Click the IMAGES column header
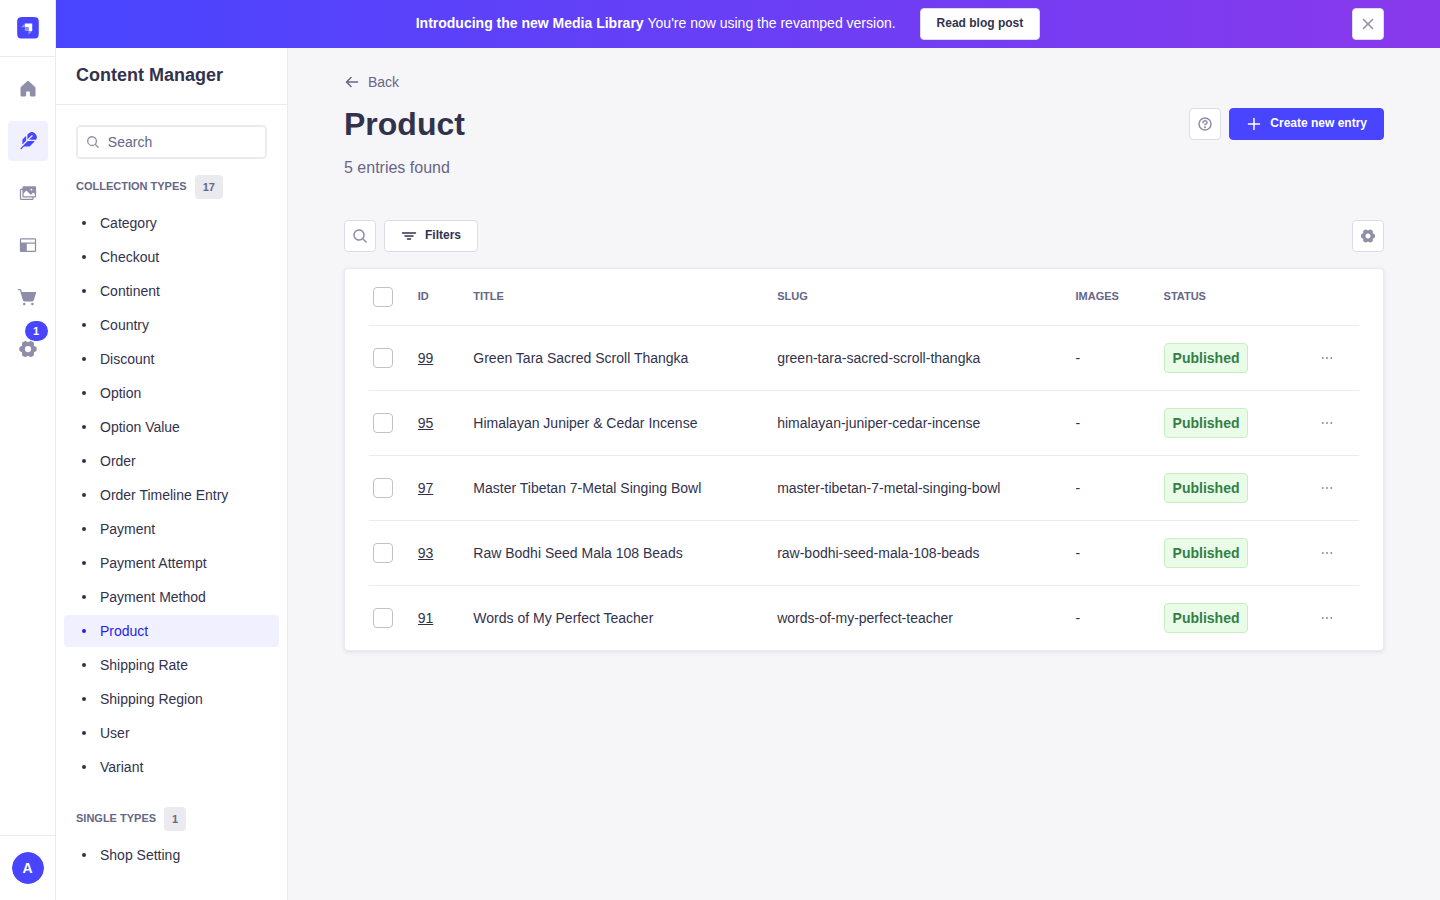 [1097, 296]
